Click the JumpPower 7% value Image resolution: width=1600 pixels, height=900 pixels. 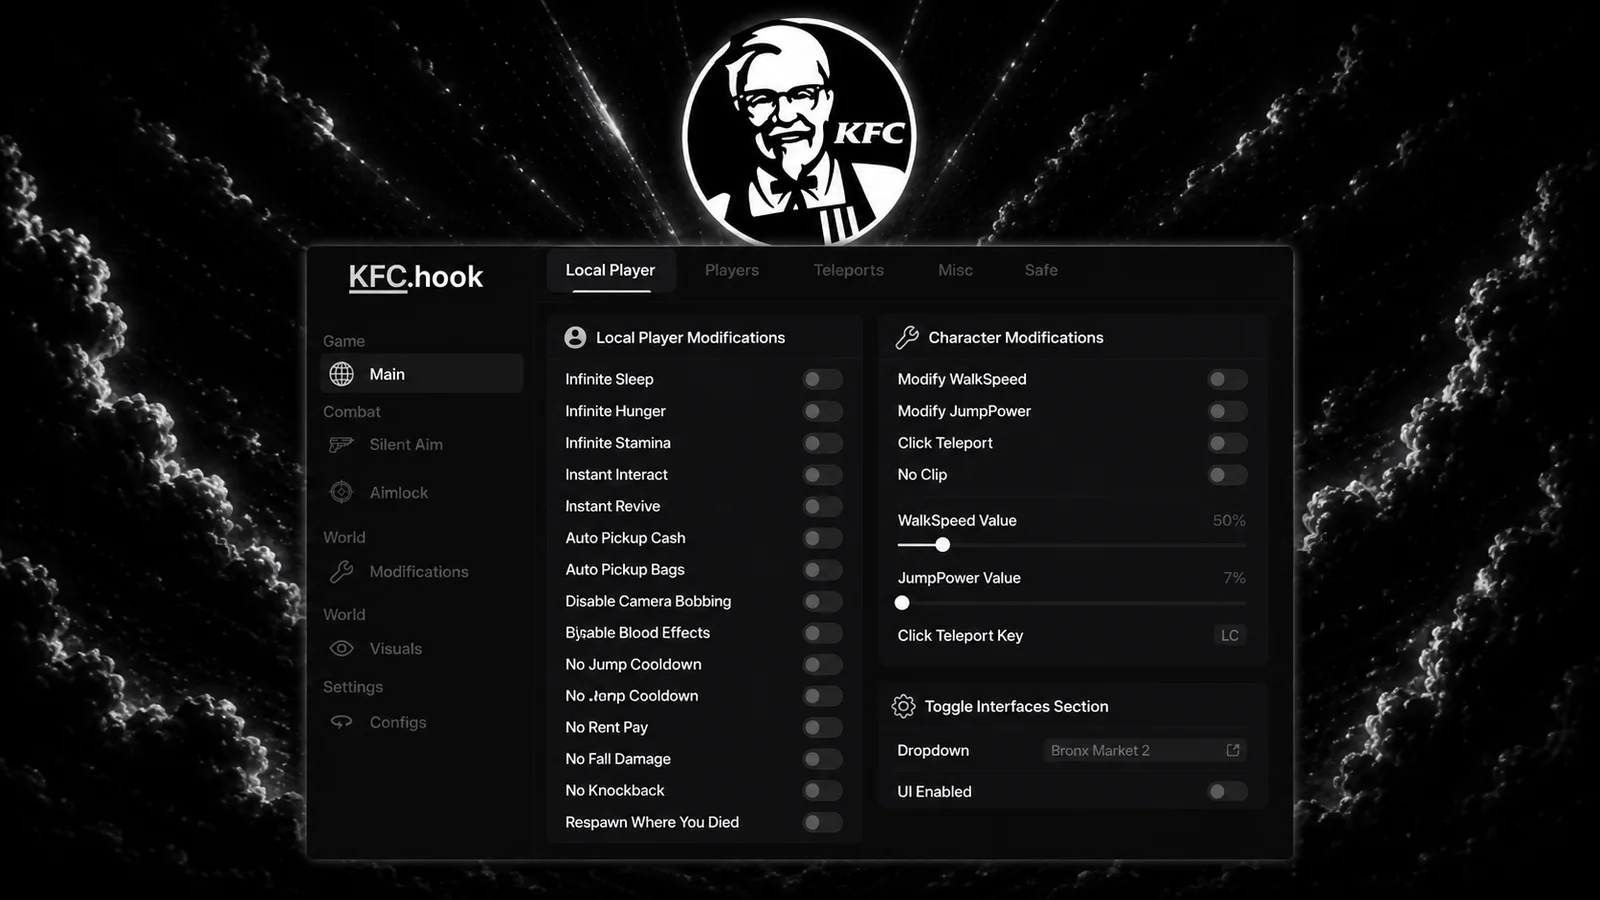(x=1234, y=578)
